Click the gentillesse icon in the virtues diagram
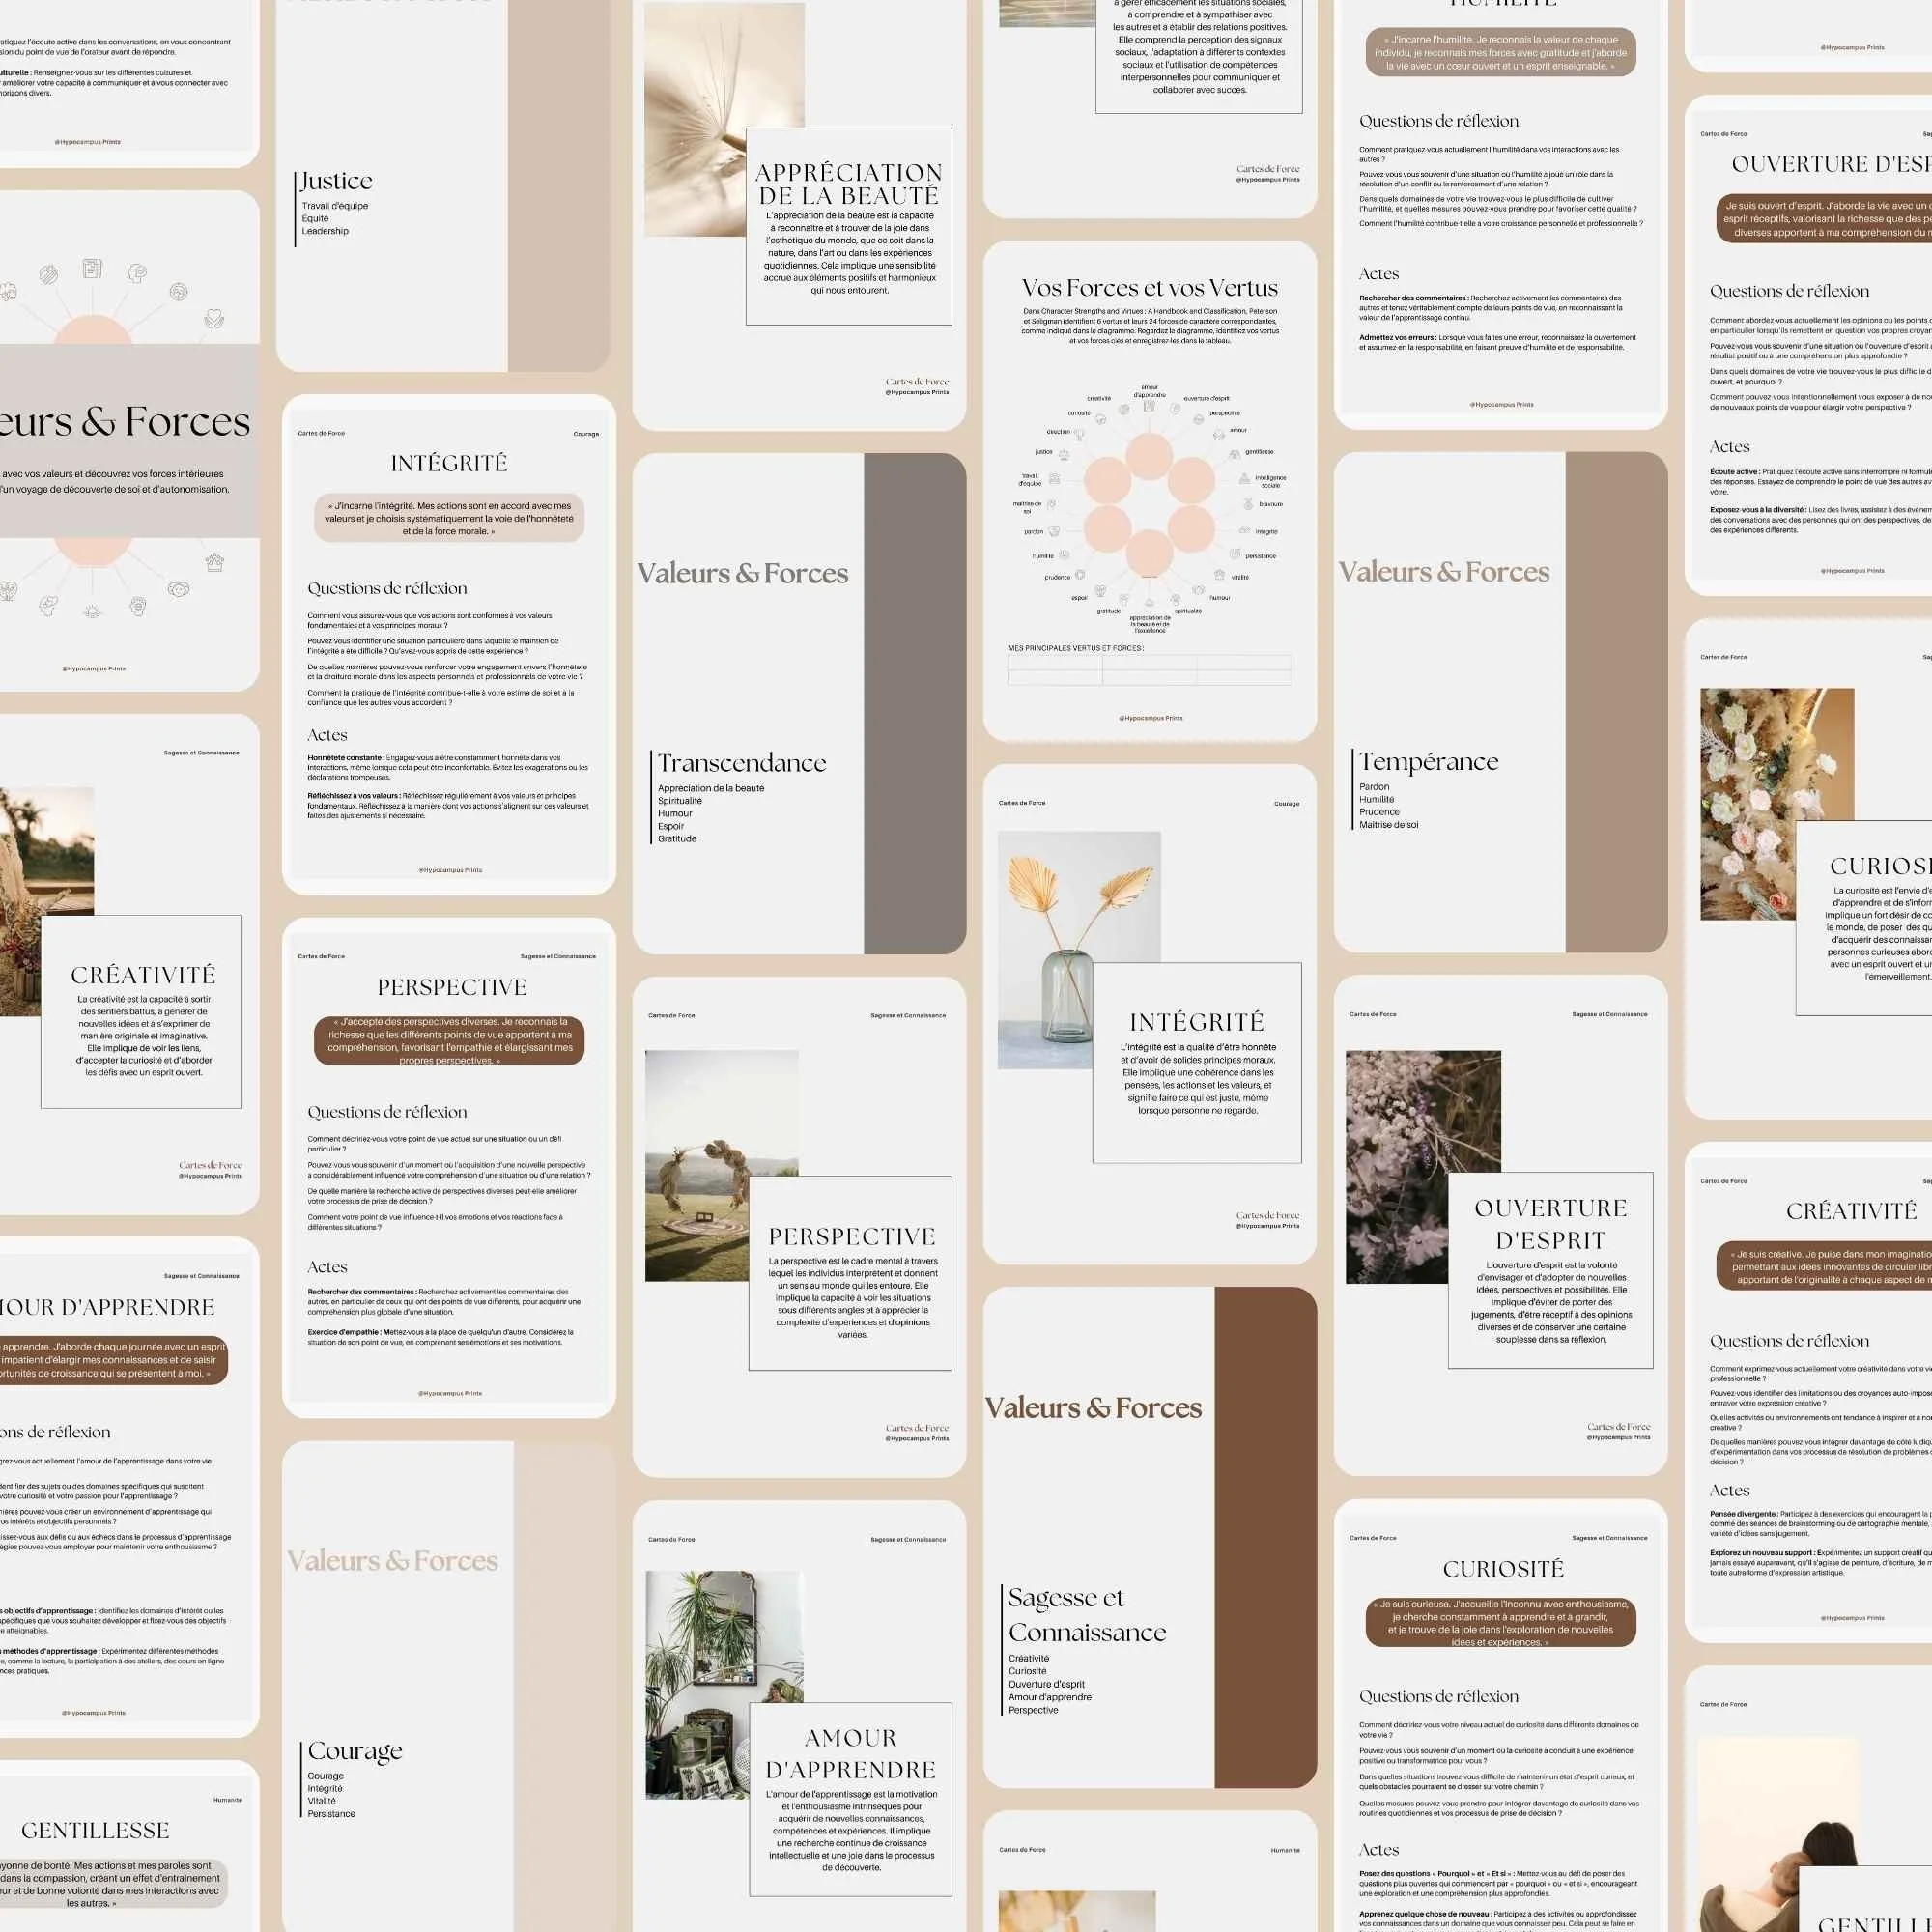The image size is (1932, 1932). [x=1236, y=455]
